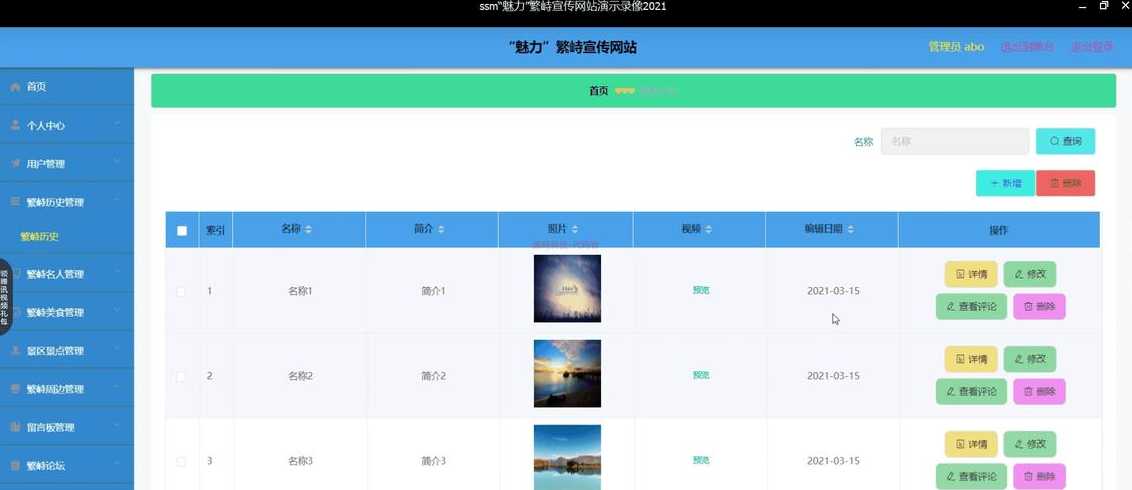Open 繁峙名人管理 in the sidebar
The width and height of the screenshot is (1132, 490).
click(66, 274)
